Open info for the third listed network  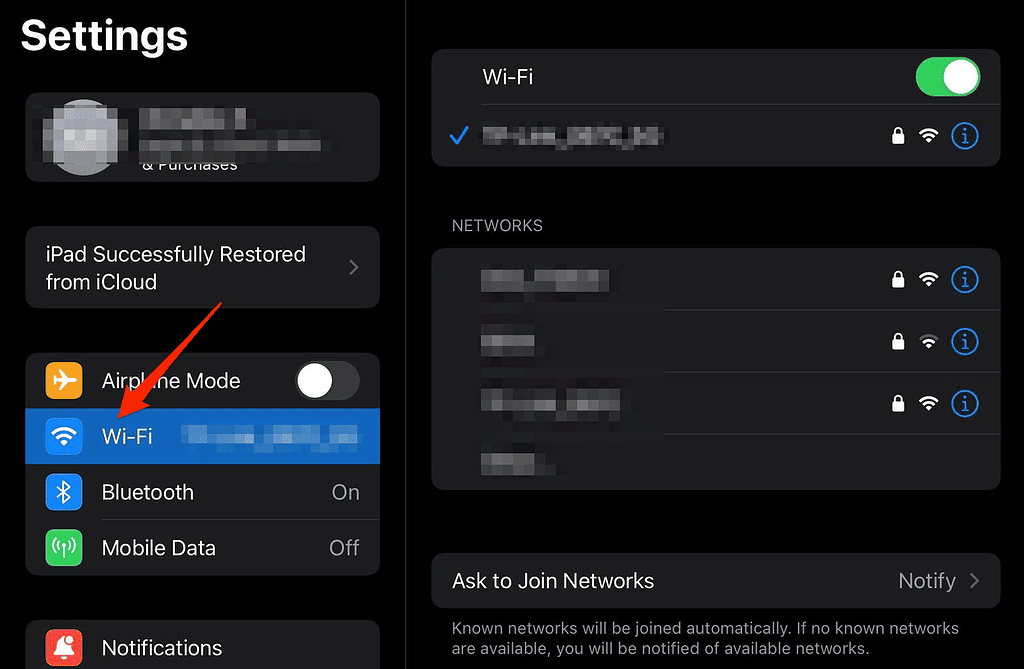964,404
